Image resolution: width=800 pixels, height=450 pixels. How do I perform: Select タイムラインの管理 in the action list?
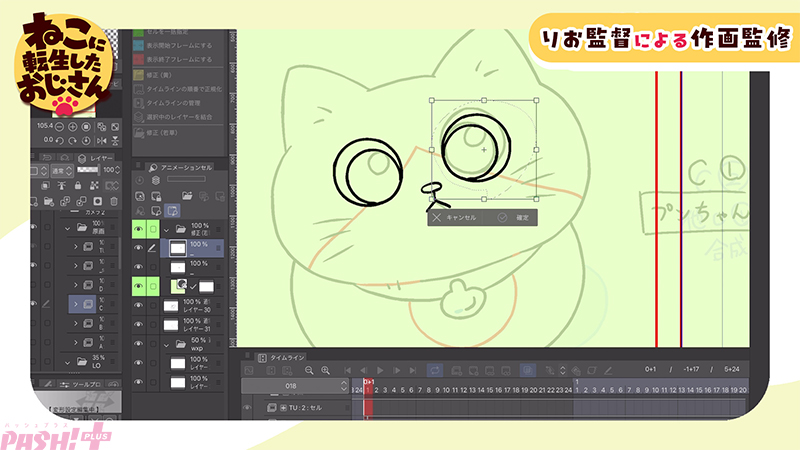click(x=179, y=103)
